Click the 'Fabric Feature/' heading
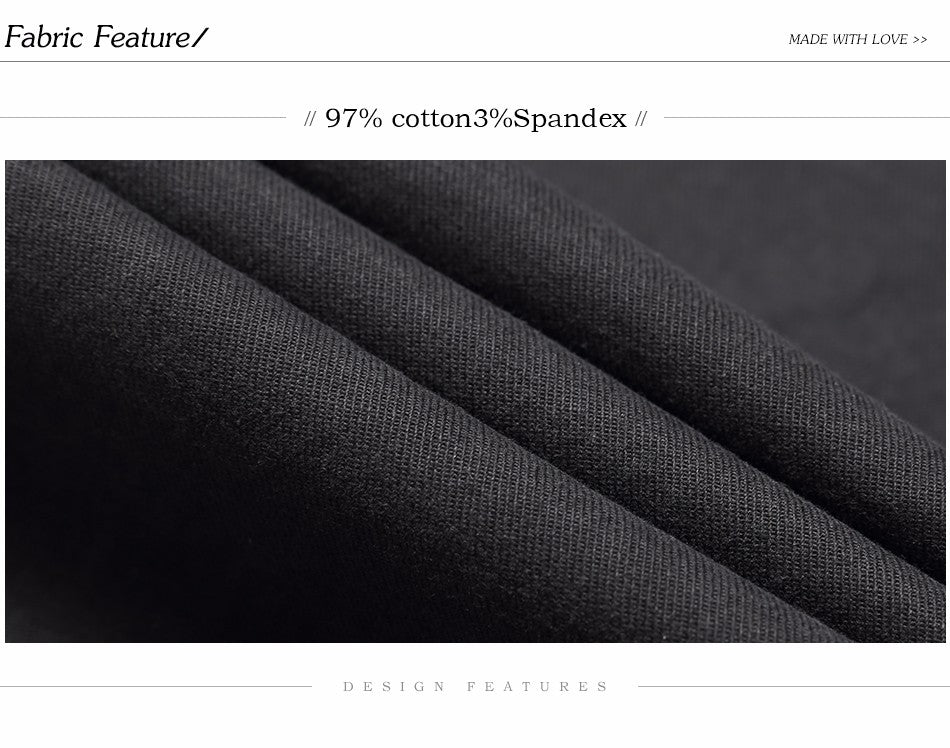950x748 pixels. (106, 37)
